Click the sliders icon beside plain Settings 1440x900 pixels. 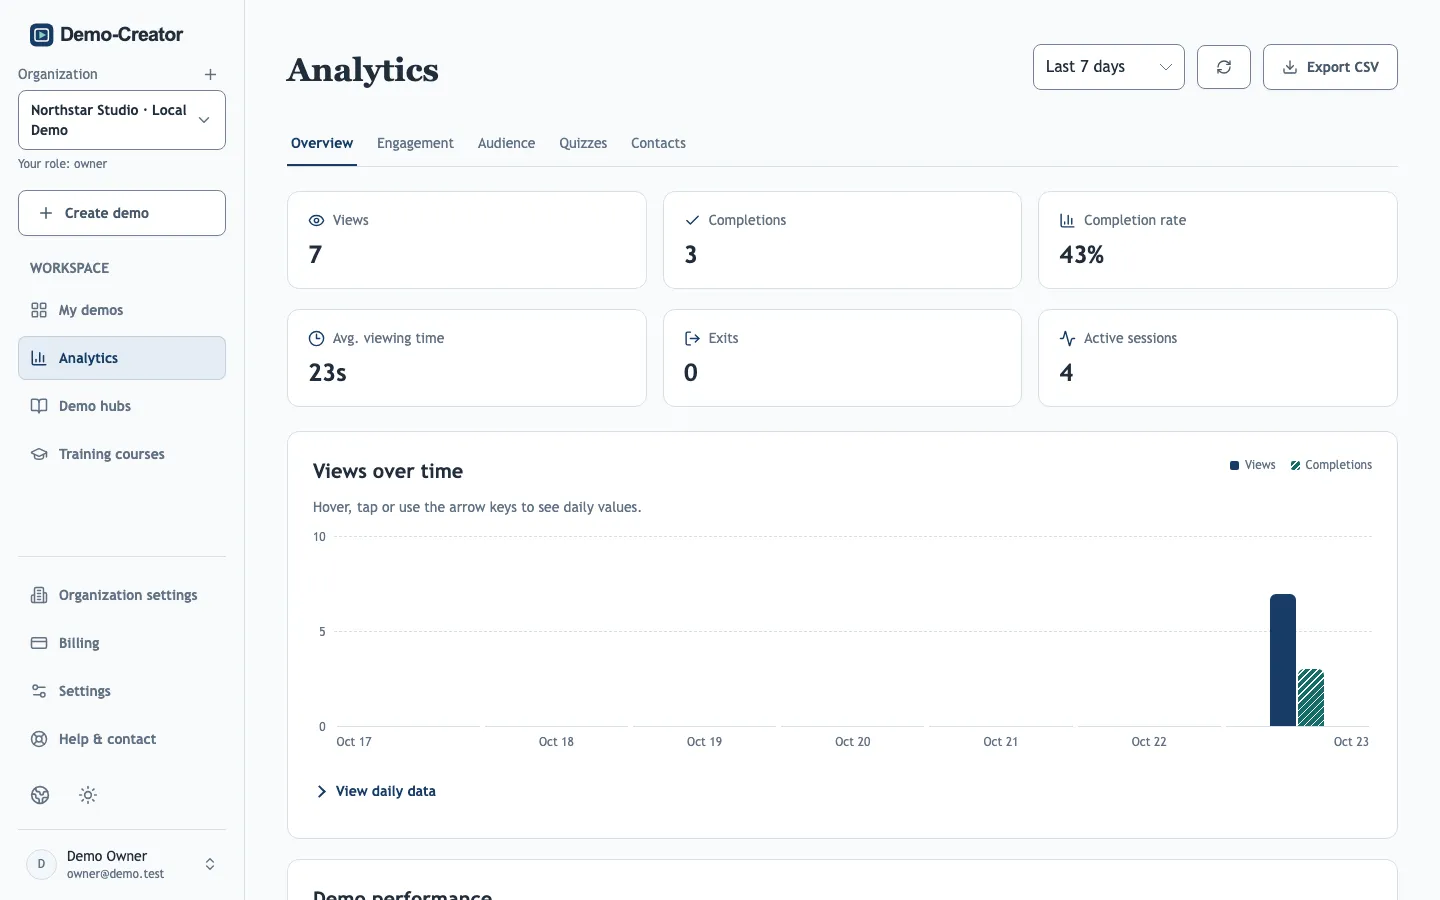coord(39,691)
